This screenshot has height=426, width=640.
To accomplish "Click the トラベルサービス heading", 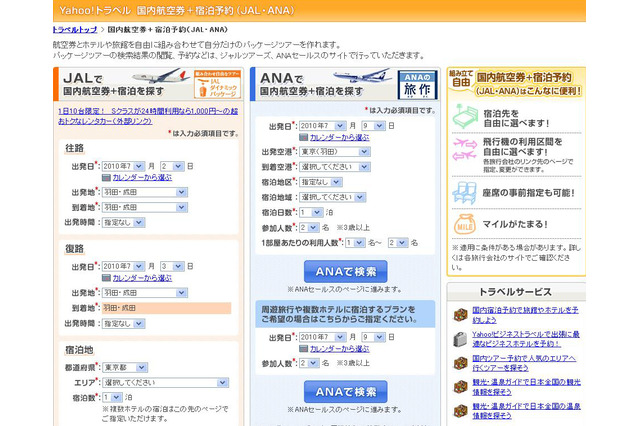I will pos(515,292).
